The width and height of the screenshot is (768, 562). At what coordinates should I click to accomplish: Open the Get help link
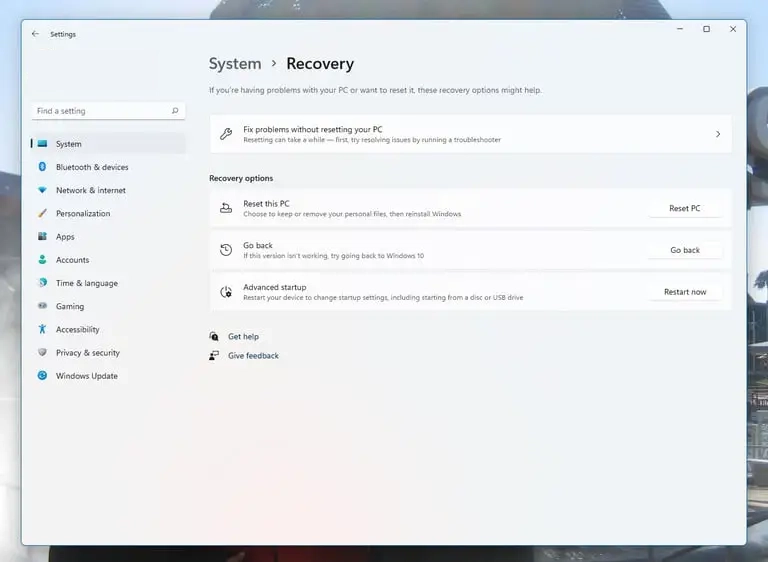pos(243,337)
